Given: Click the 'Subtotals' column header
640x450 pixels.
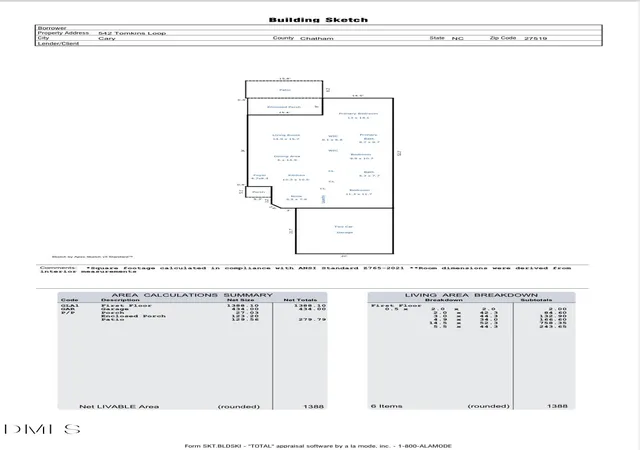Looking at the screenshot, I should pos(536,300).
